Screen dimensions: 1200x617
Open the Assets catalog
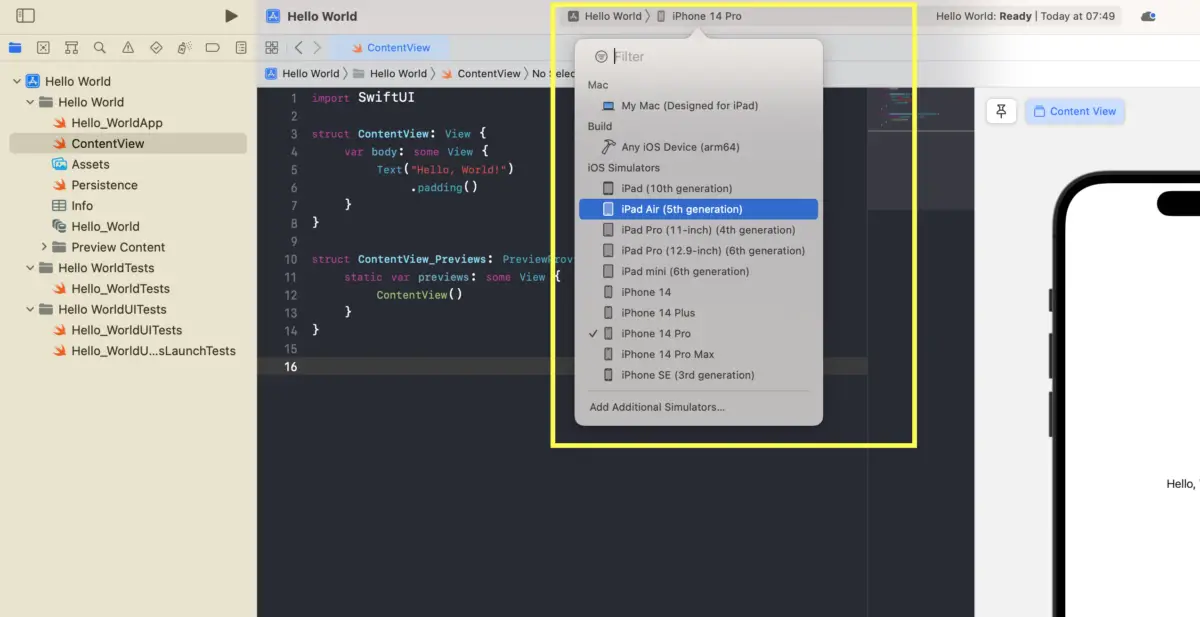click(x=128, y=164)
